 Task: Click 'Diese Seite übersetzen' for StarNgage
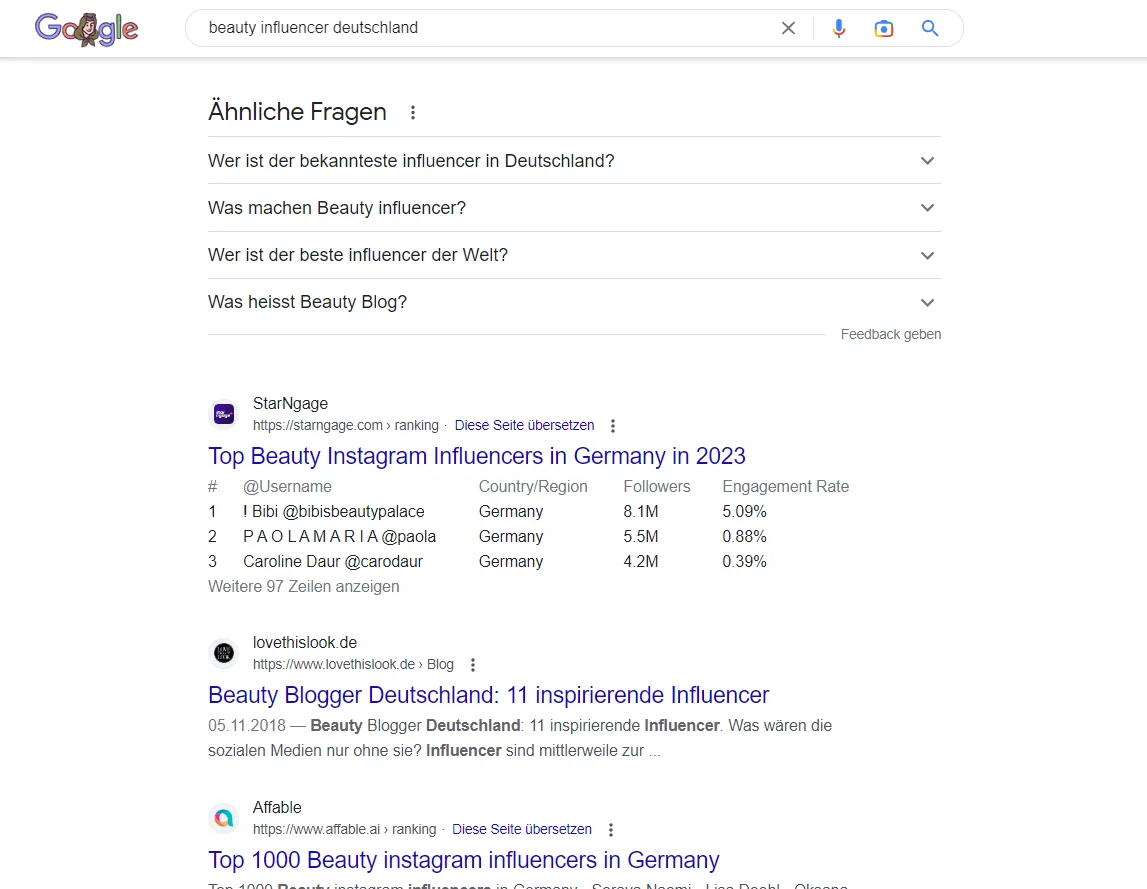524,425
